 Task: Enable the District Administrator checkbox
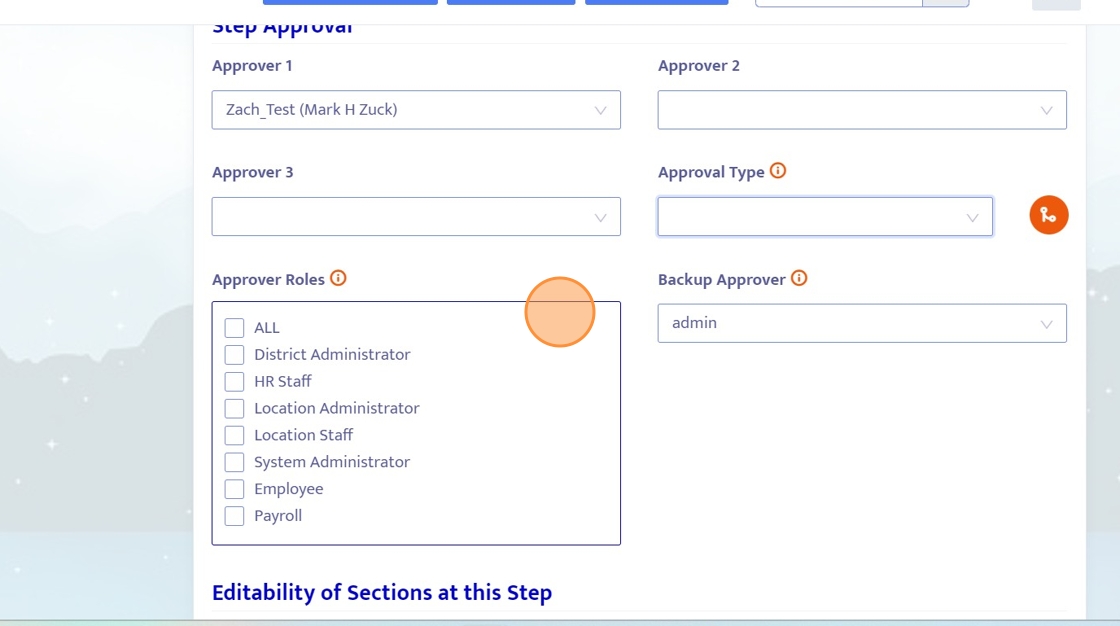(x=234, y=354)
